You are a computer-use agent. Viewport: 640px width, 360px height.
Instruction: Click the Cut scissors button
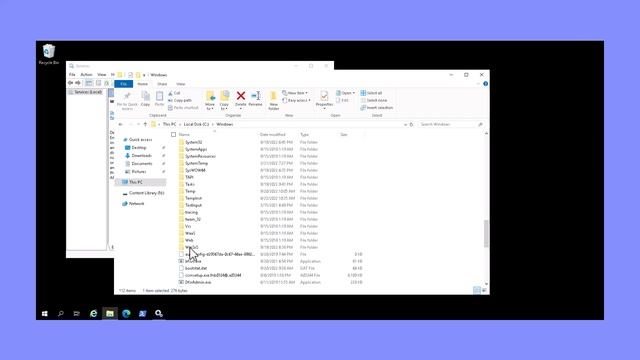tap(174, 93)
